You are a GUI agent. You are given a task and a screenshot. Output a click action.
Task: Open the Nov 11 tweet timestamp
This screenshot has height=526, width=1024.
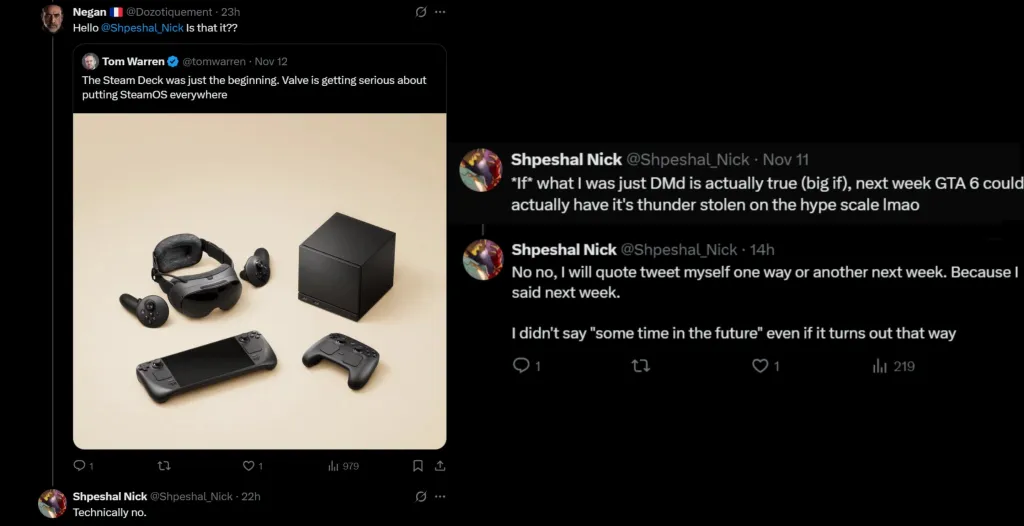(x=785, y=159)
